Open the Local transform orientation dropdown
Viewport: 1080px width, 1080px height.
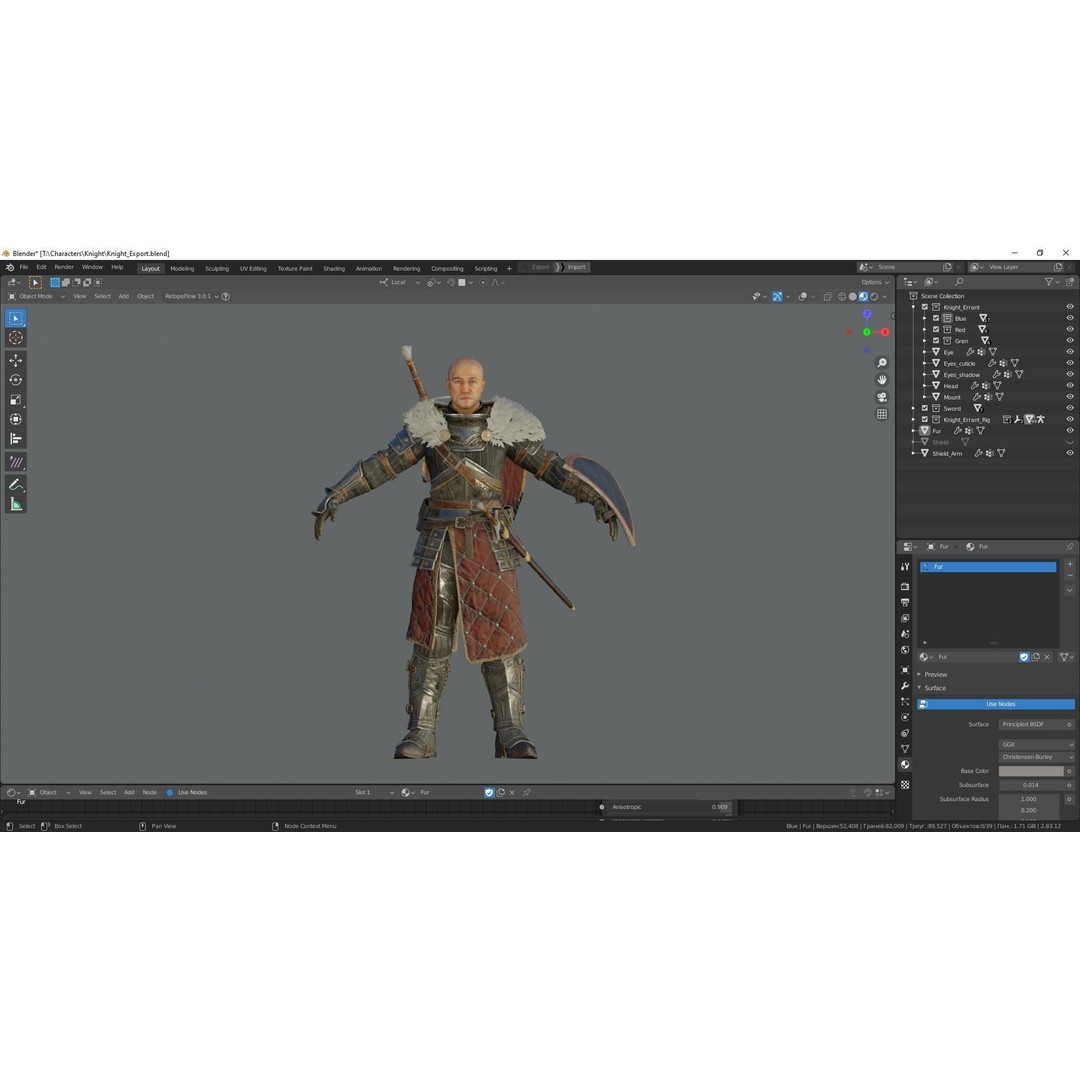click(399, 282)
